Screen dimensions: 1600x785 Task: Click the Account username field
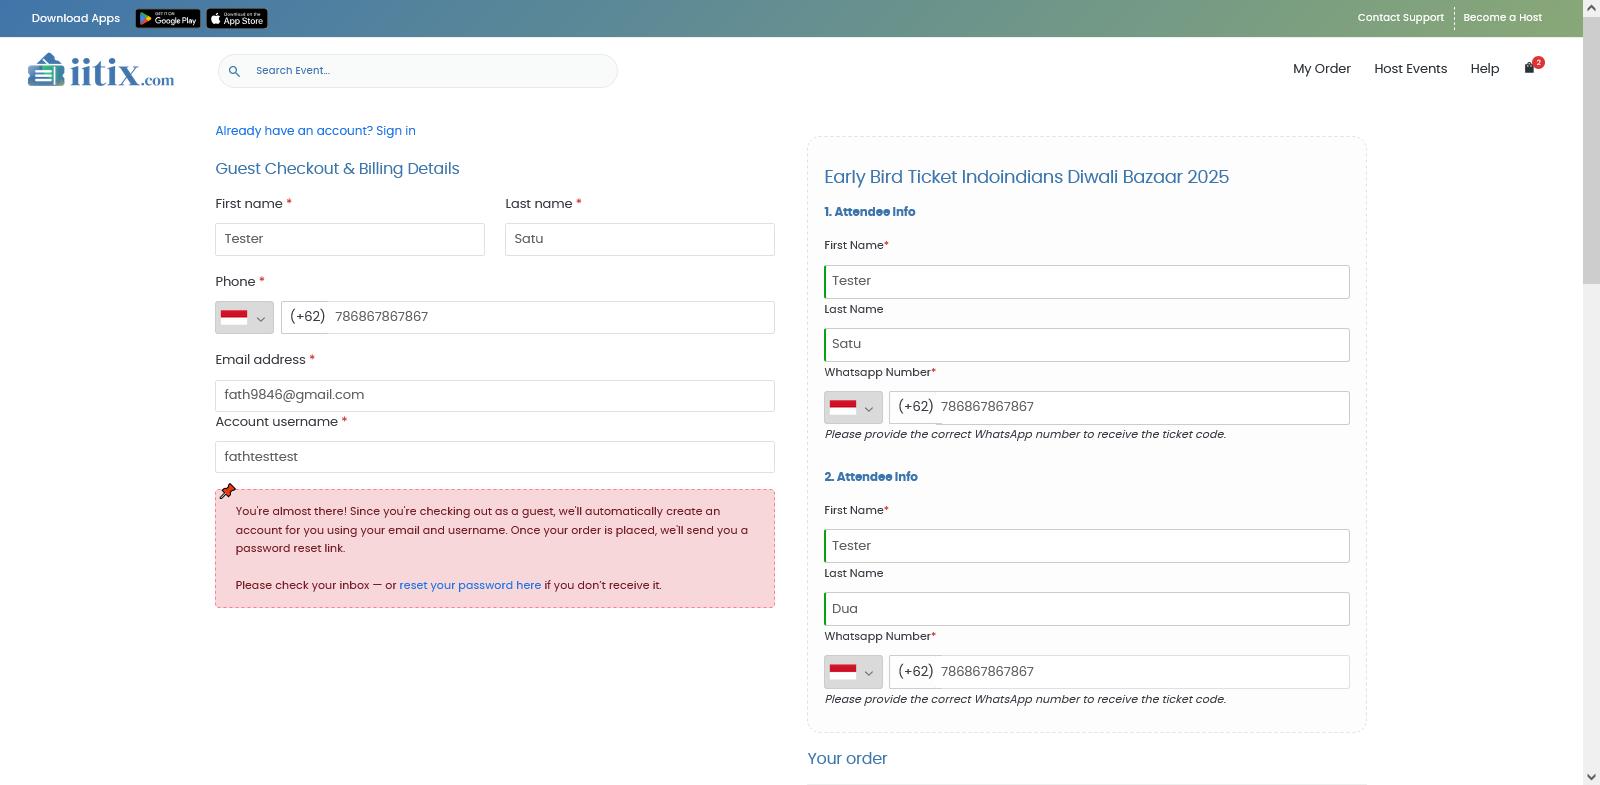tap(494, 457)
